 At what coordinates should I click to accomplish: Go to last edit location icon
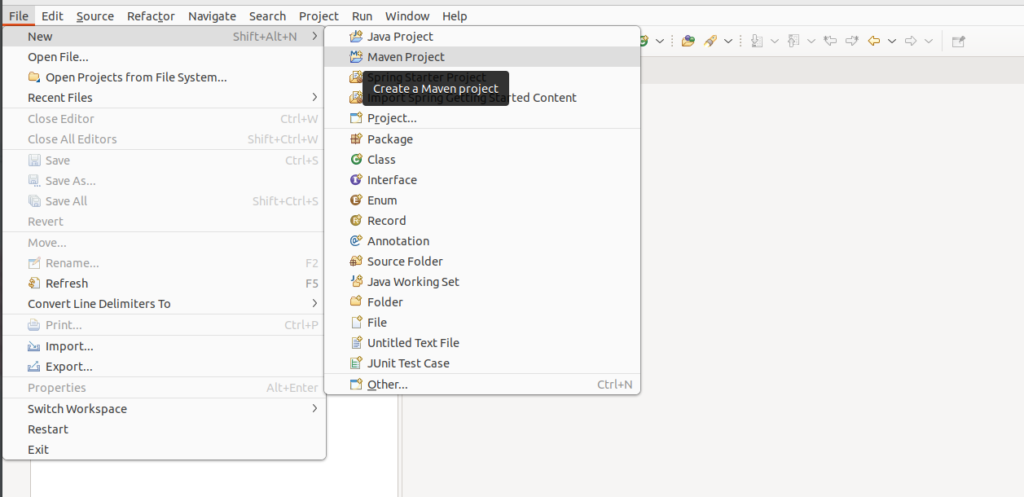(x=831, y=41)
